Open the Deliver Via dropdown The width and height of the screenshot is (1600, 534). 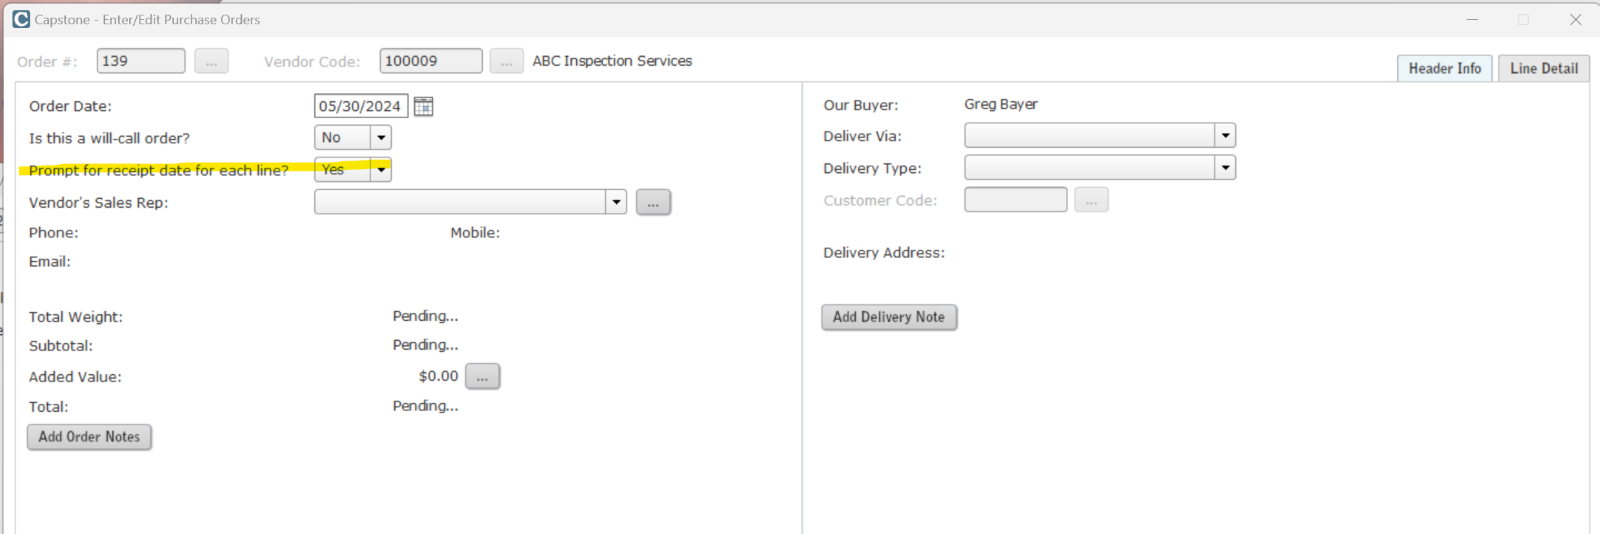tap(1225, 135)
